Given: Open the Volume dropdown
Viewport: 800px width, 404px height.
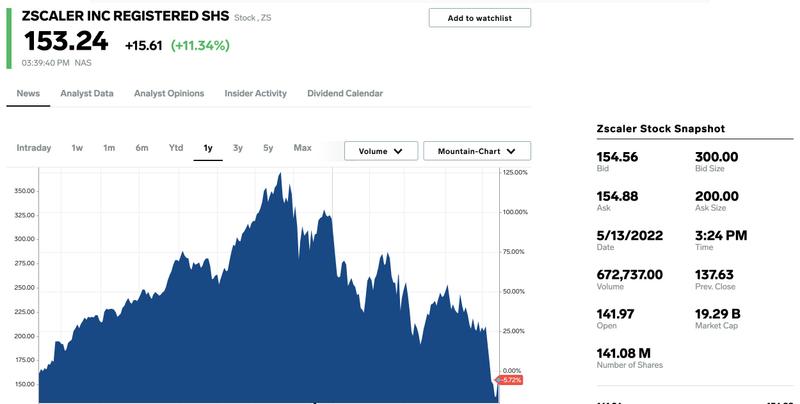Looking at the screenshot, I should 381,151.
